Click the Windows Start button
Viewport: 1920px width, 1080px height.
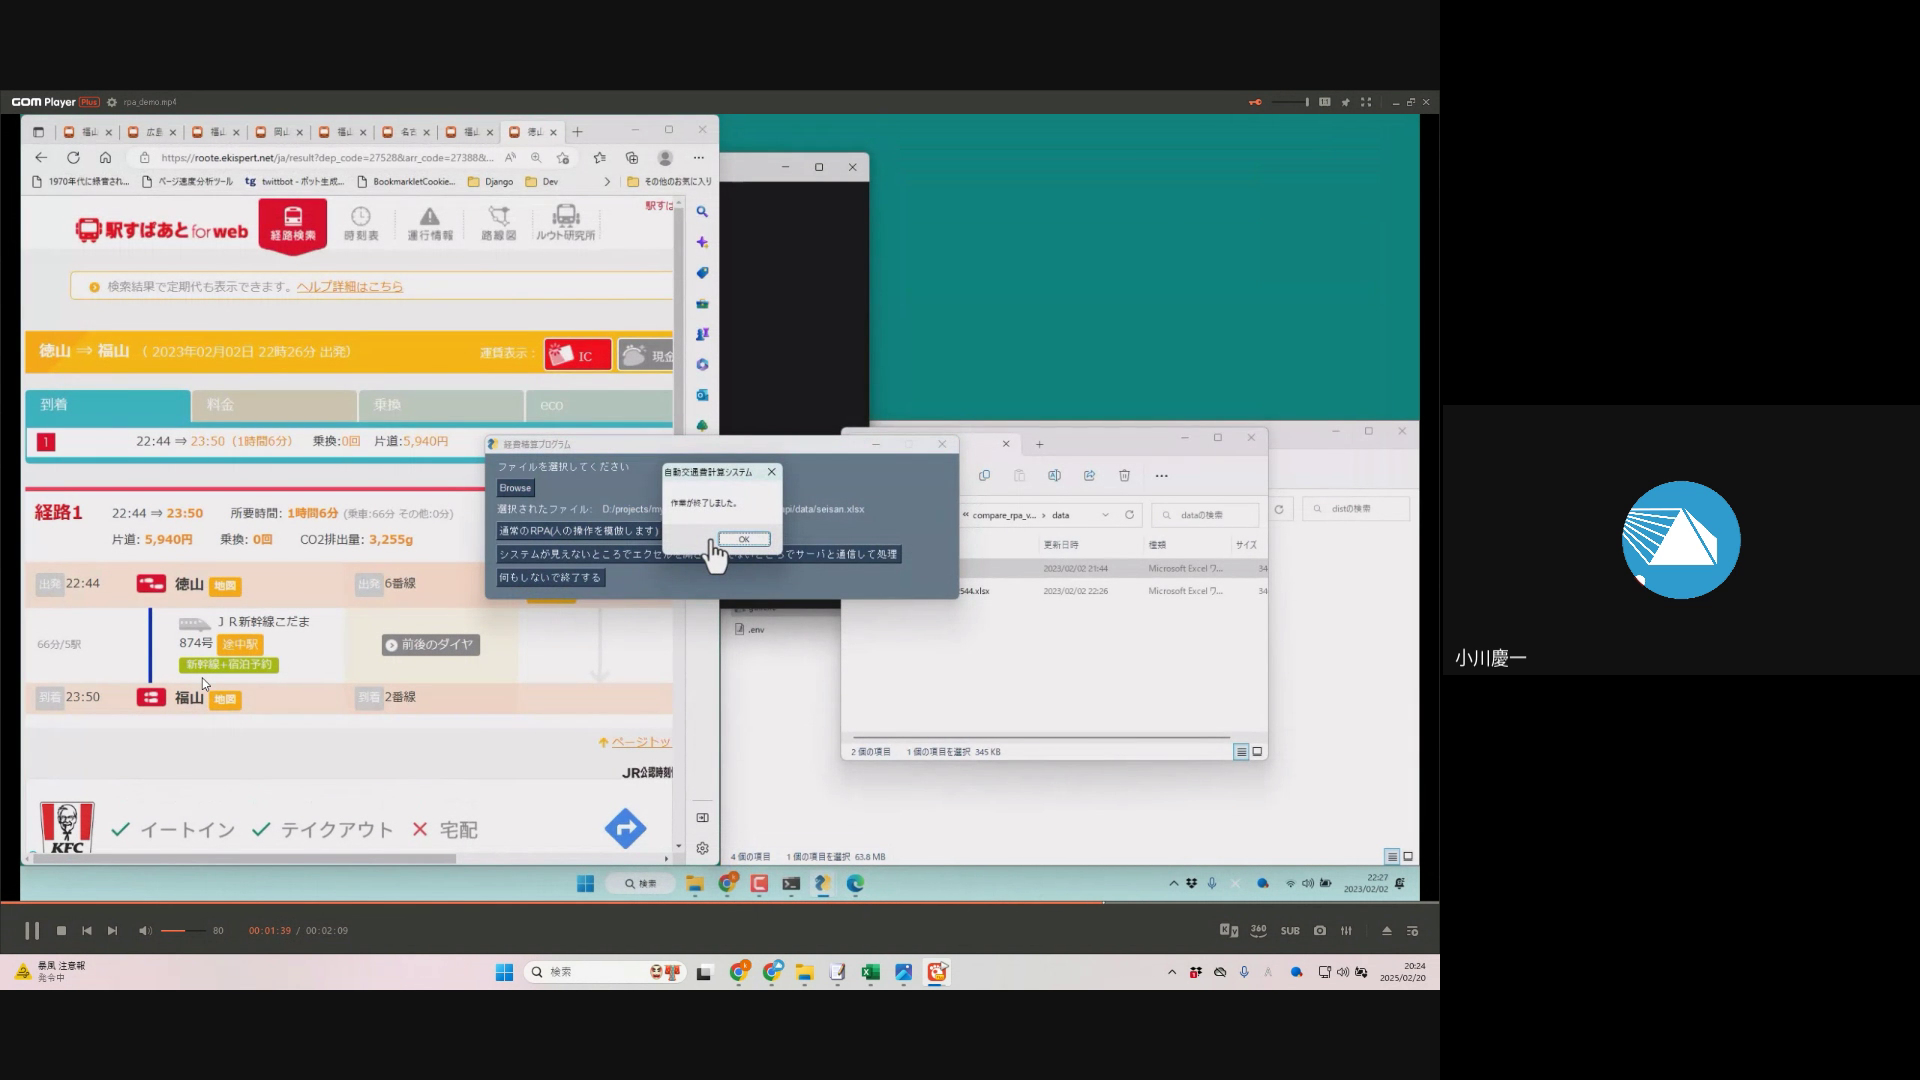(504, 972)
